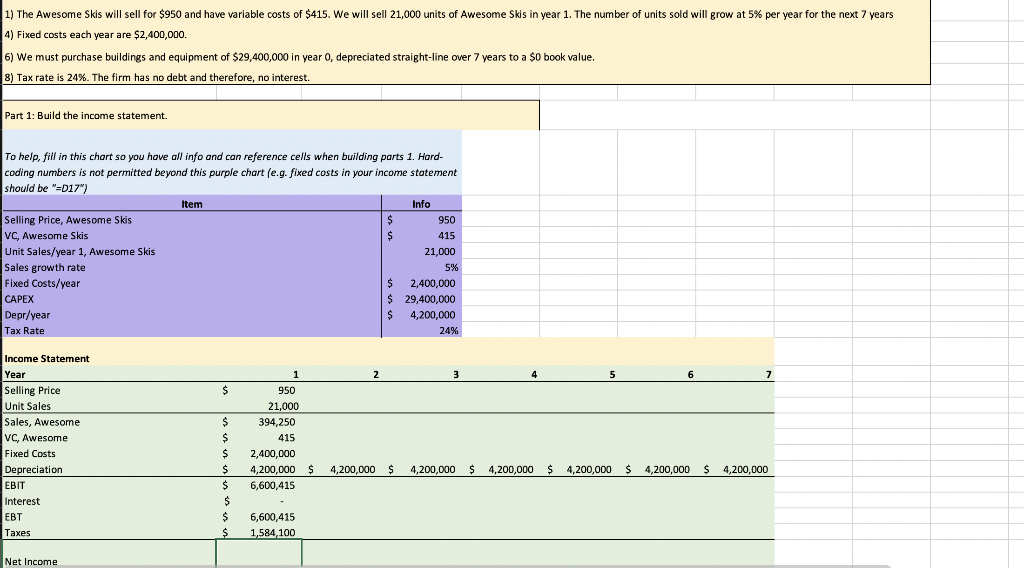Click the info chart unit sales value 21,000
Image resolution: width=1024 pixels, height=568 pixels.
(421, 251)
